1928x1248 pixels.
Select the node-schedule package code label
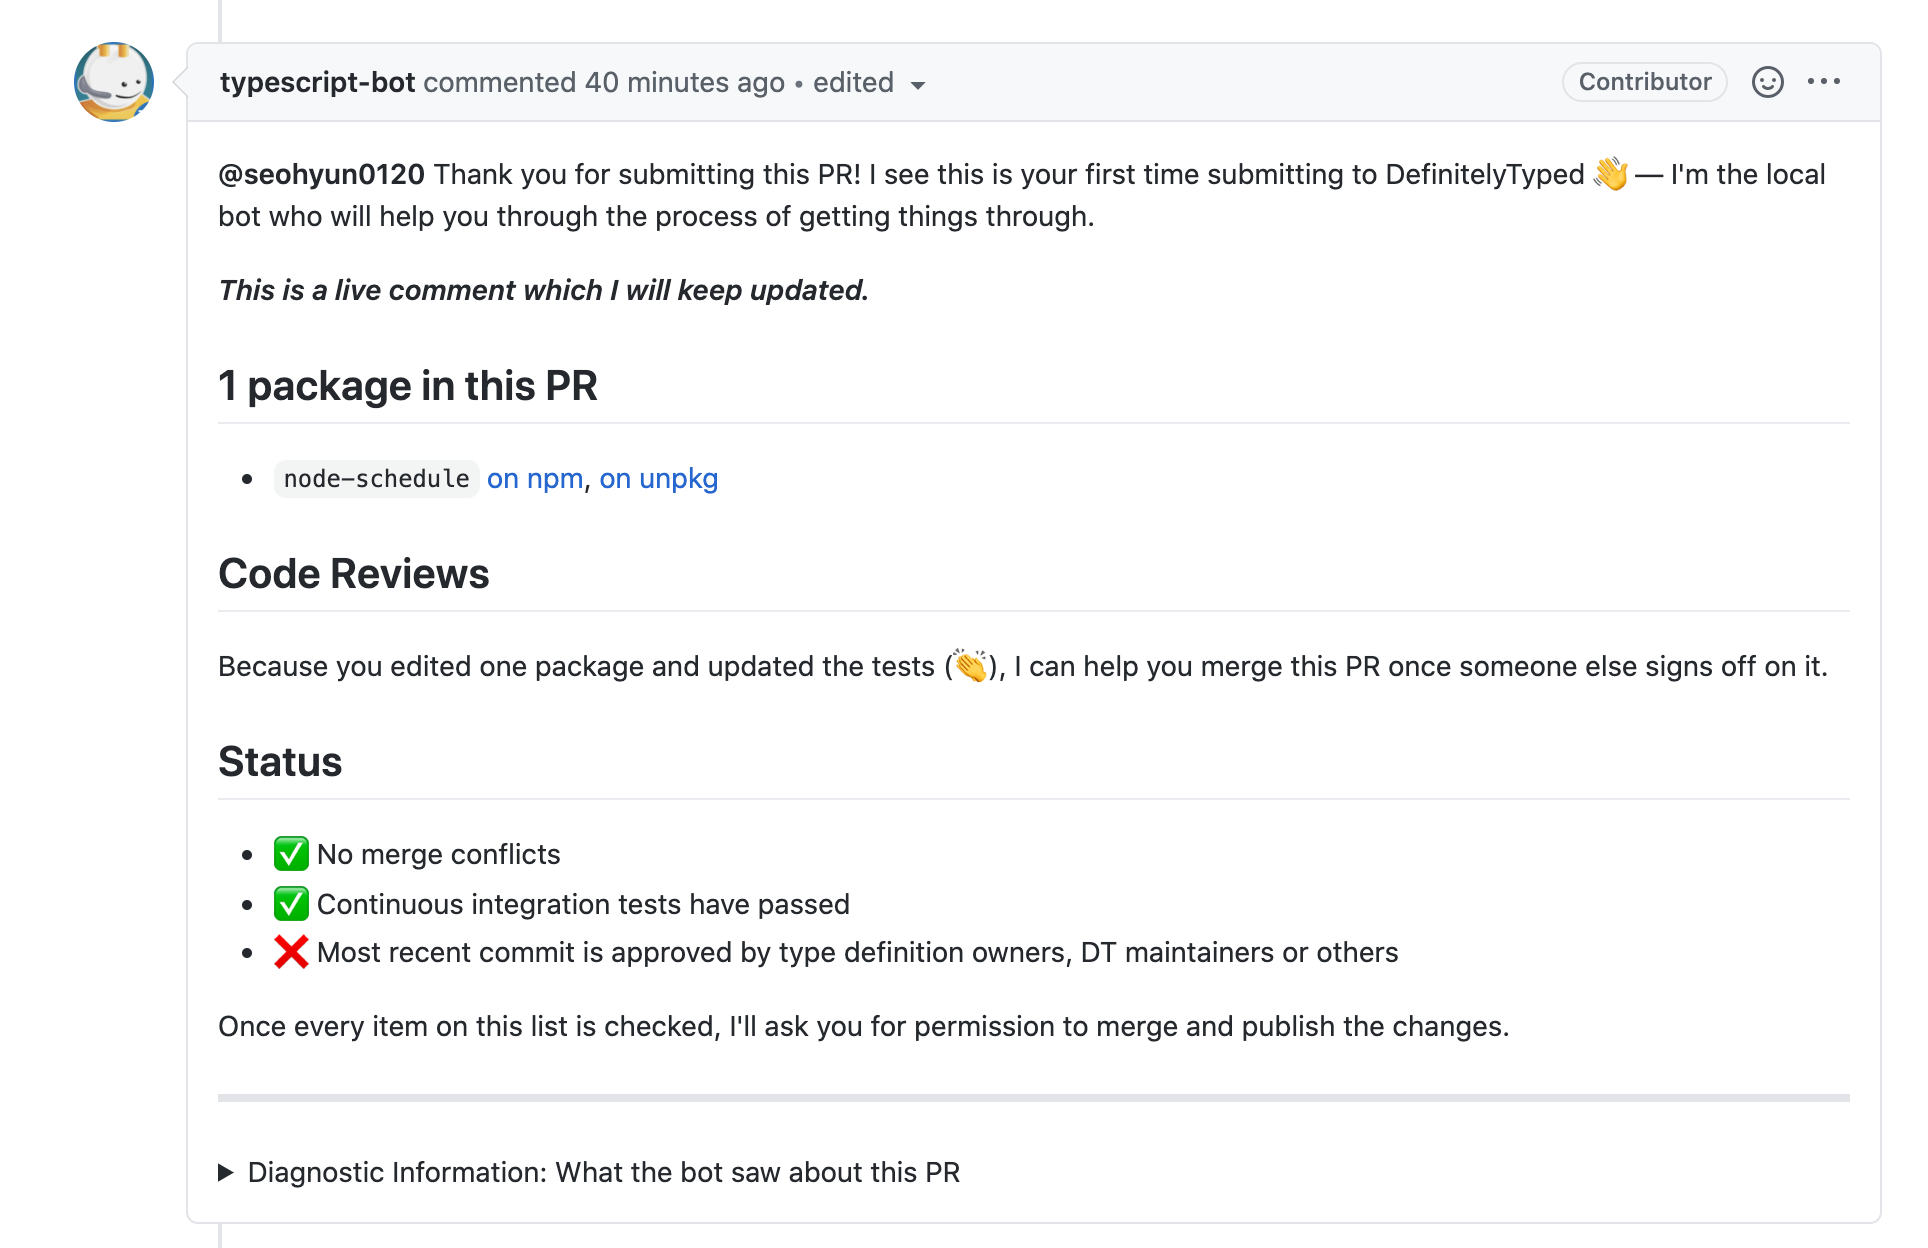pos(376,479)
